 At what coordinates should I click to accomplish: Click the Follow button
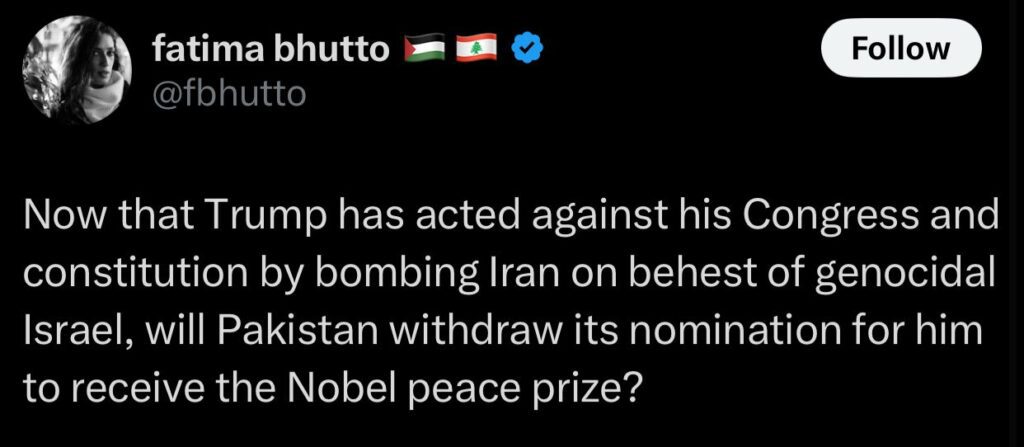tap(901, 48)
